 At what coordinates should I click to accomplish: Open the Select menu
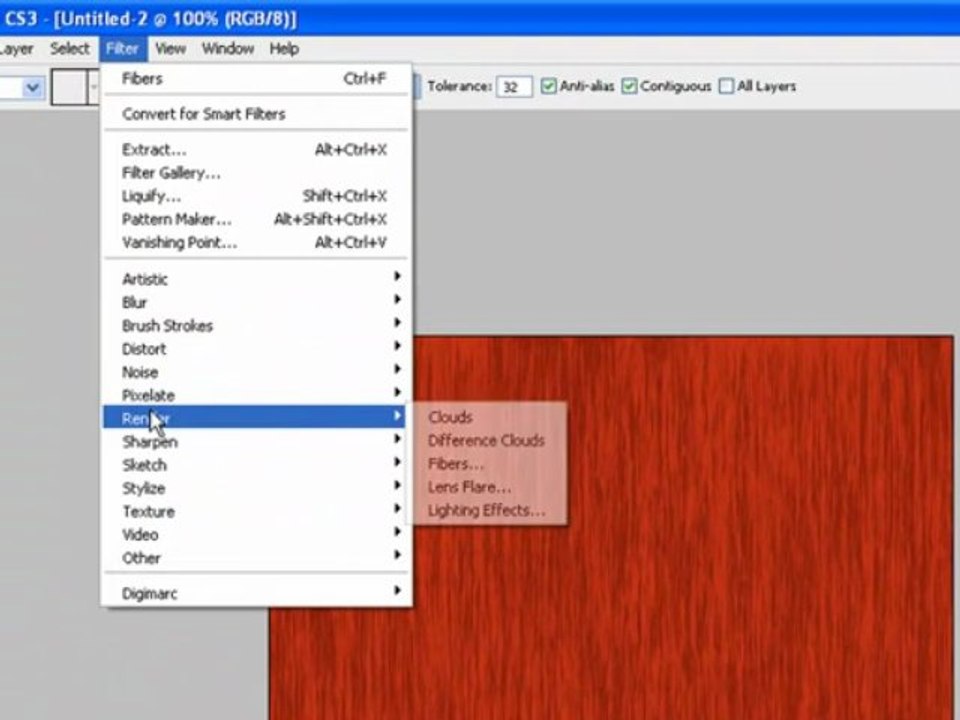pos(70,49)
